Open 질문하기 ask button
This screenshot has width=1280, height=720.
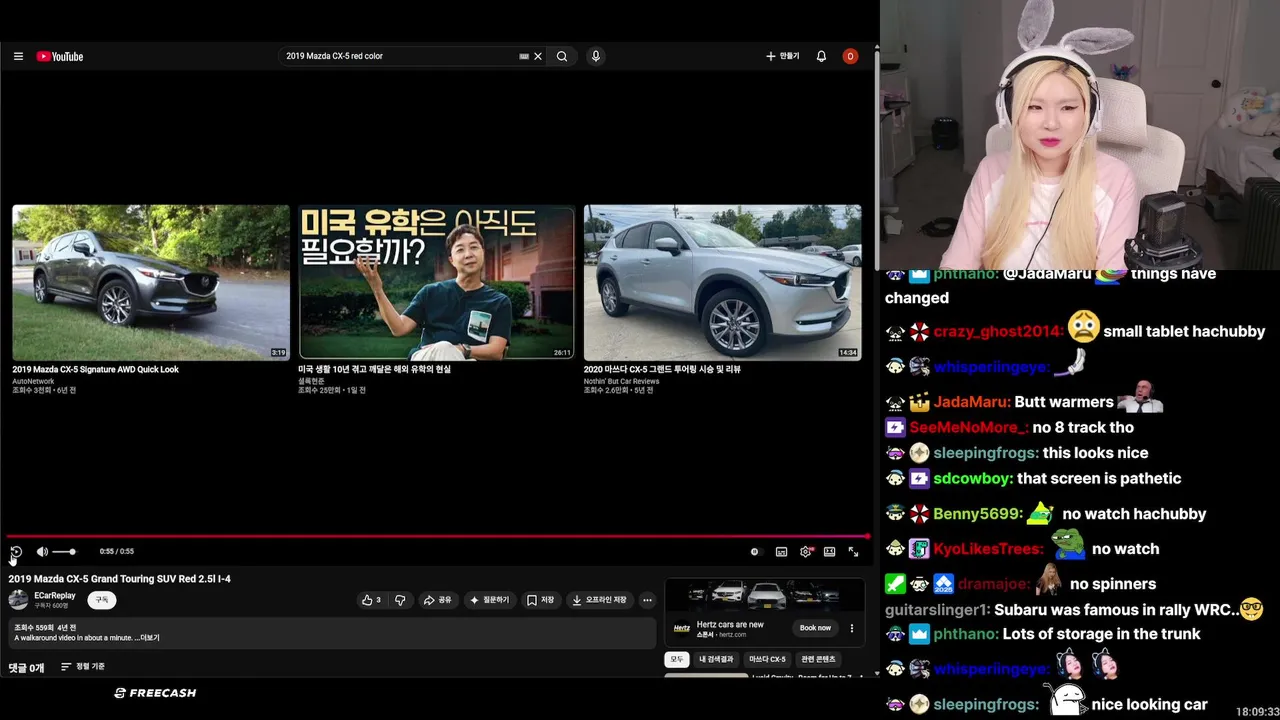coord(491,600)
